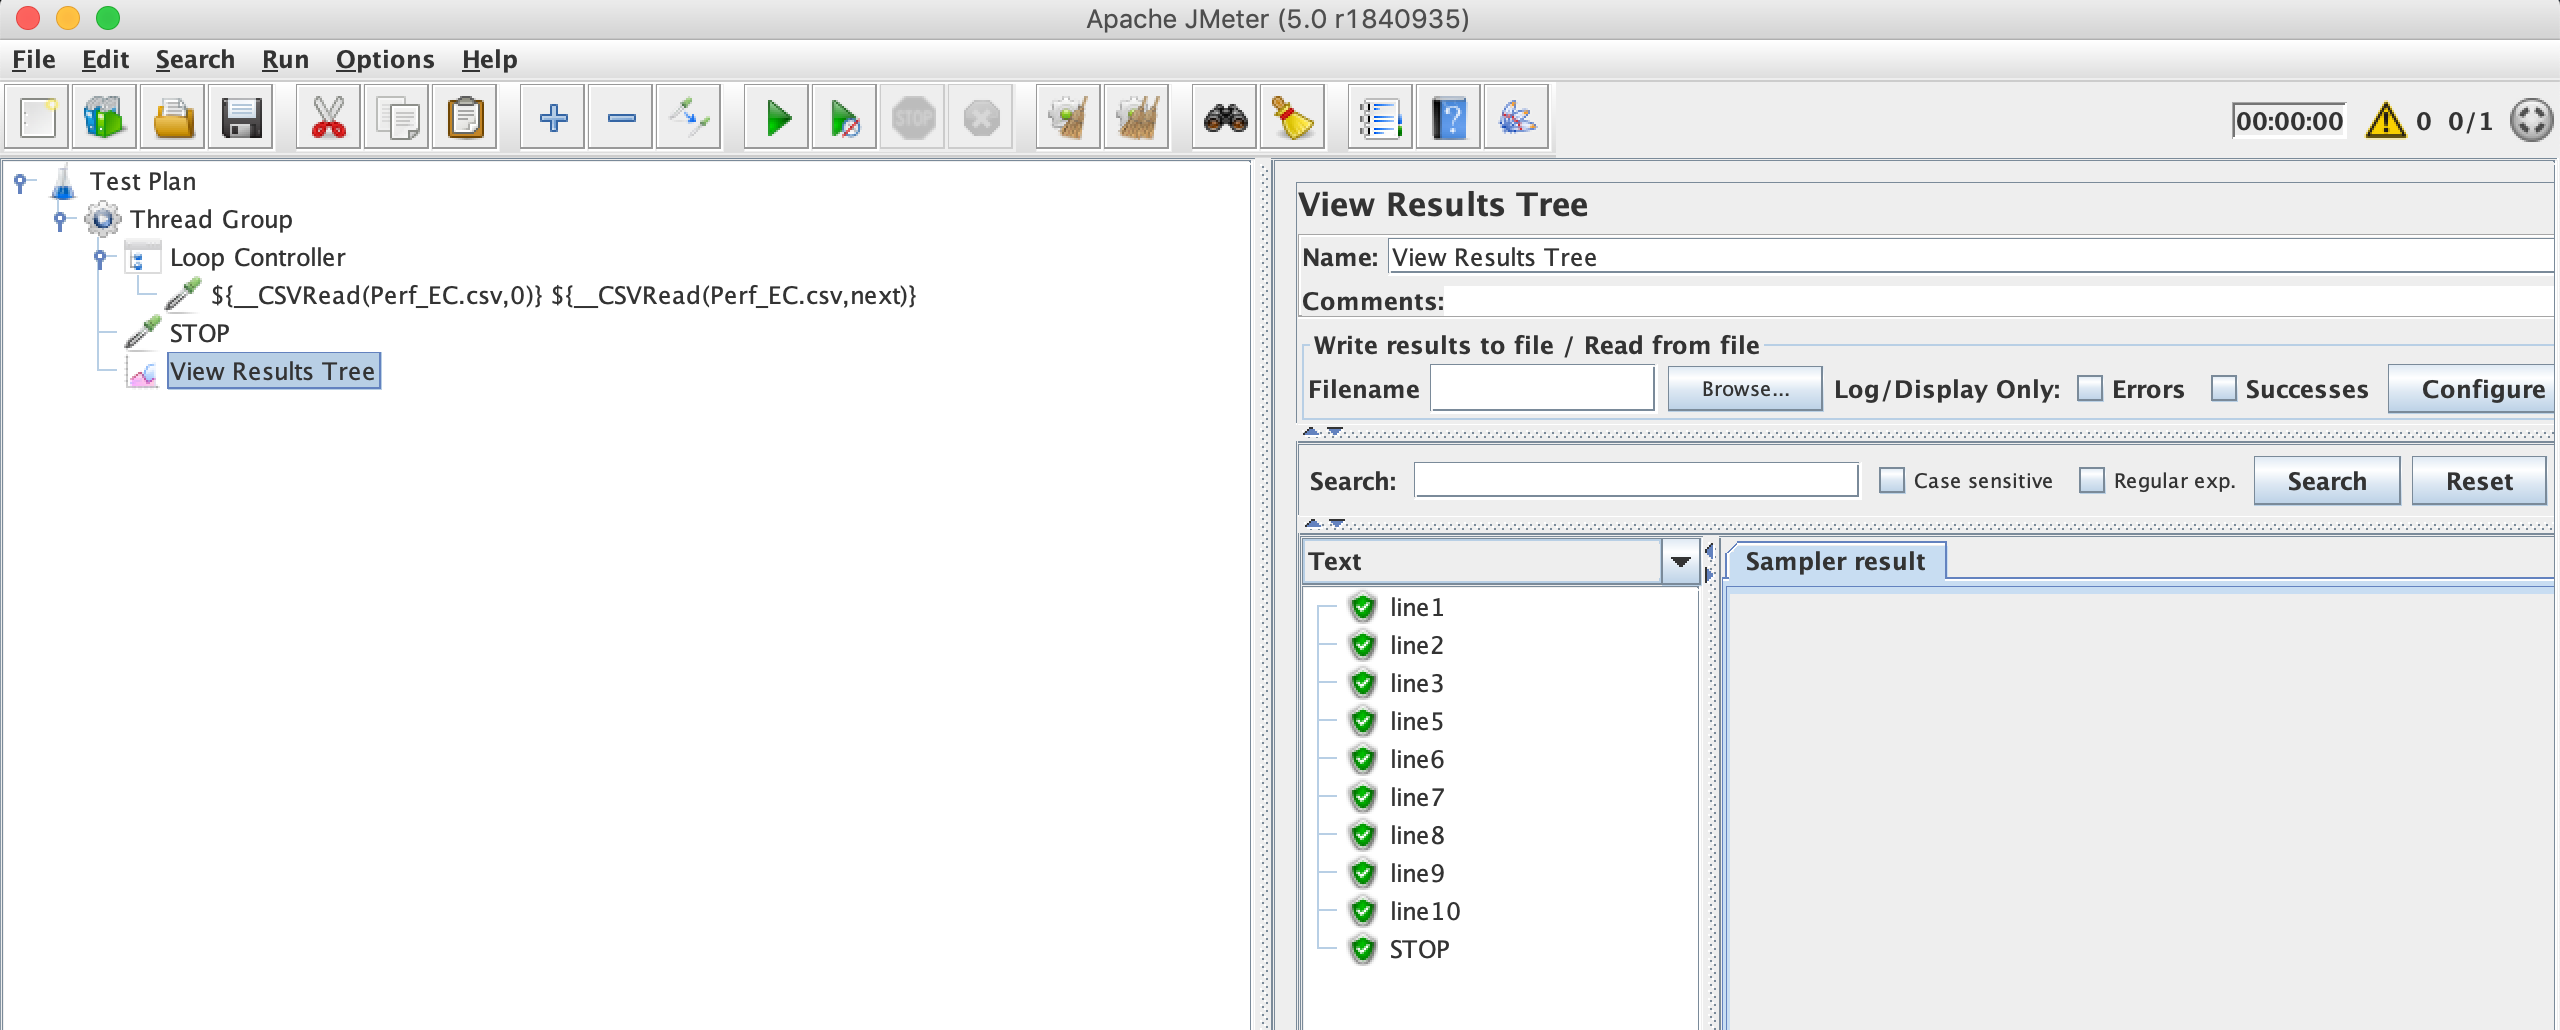Click the Filename input field
The height and width of the screenshot is (1030, 2560).
(1542, 389)
